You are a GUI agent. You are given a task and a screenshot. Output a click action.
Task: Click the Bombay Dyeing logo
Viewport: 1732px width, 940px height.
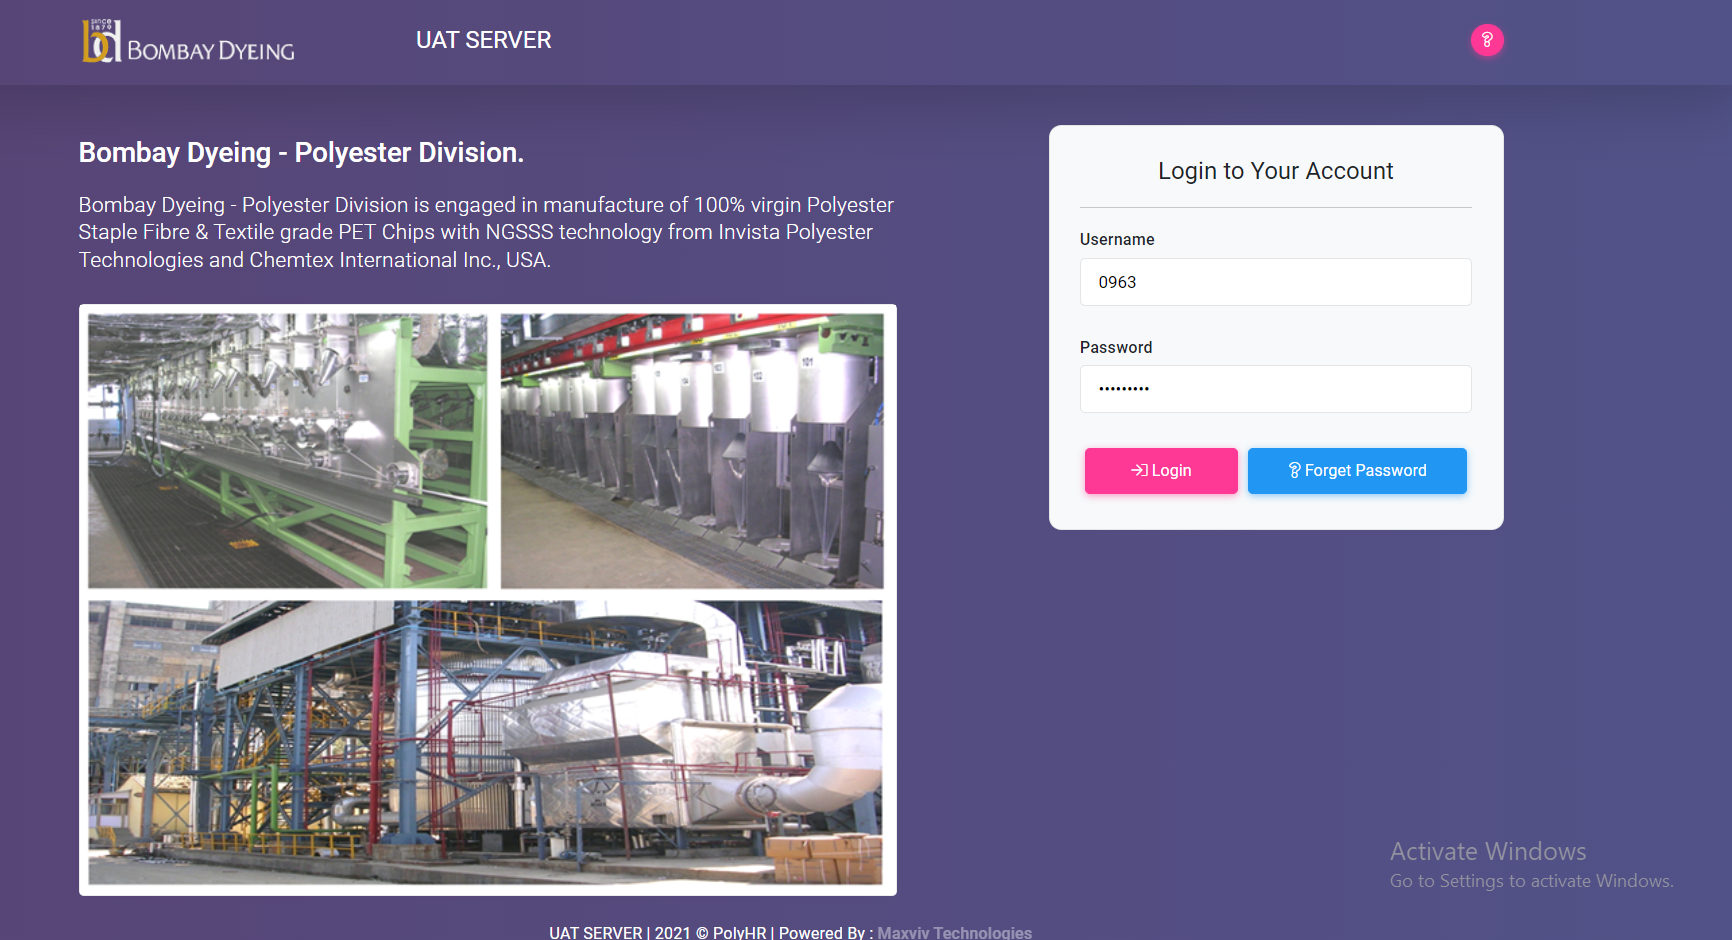click(x=188, y=41)
